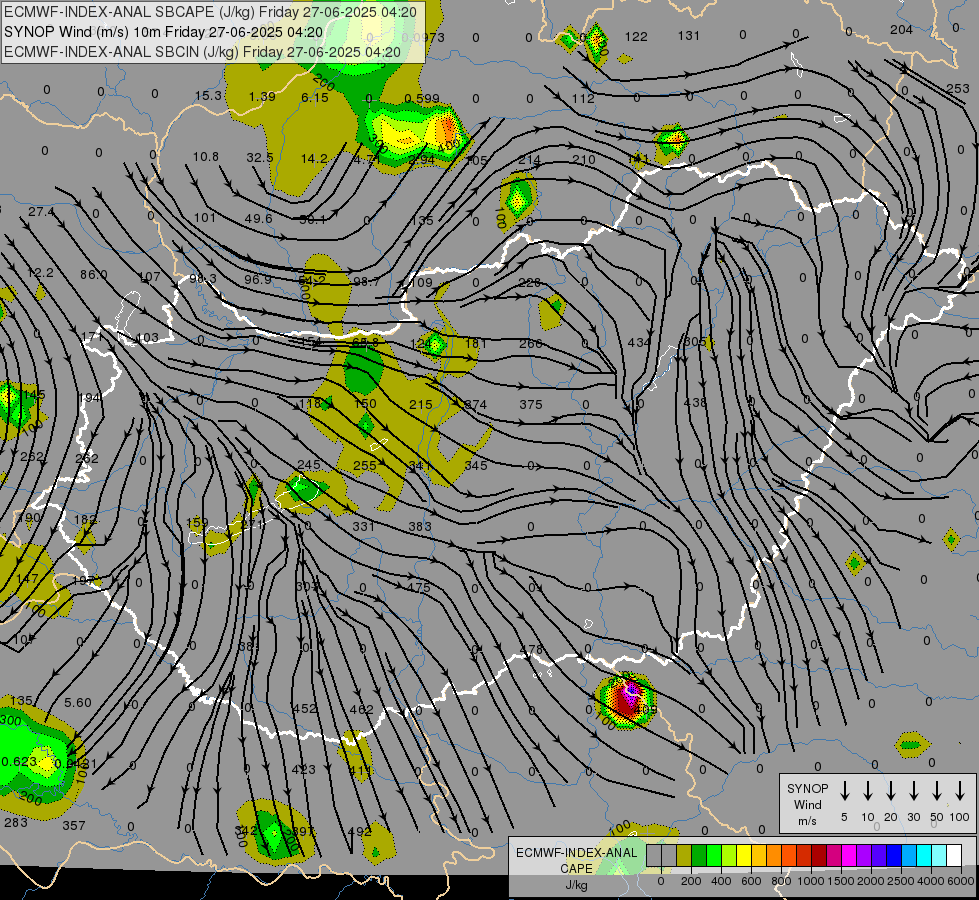This screenshot has height=900, width=979.
Task: Click the map value 204 near top right
Action: click(x=901, y=29)
